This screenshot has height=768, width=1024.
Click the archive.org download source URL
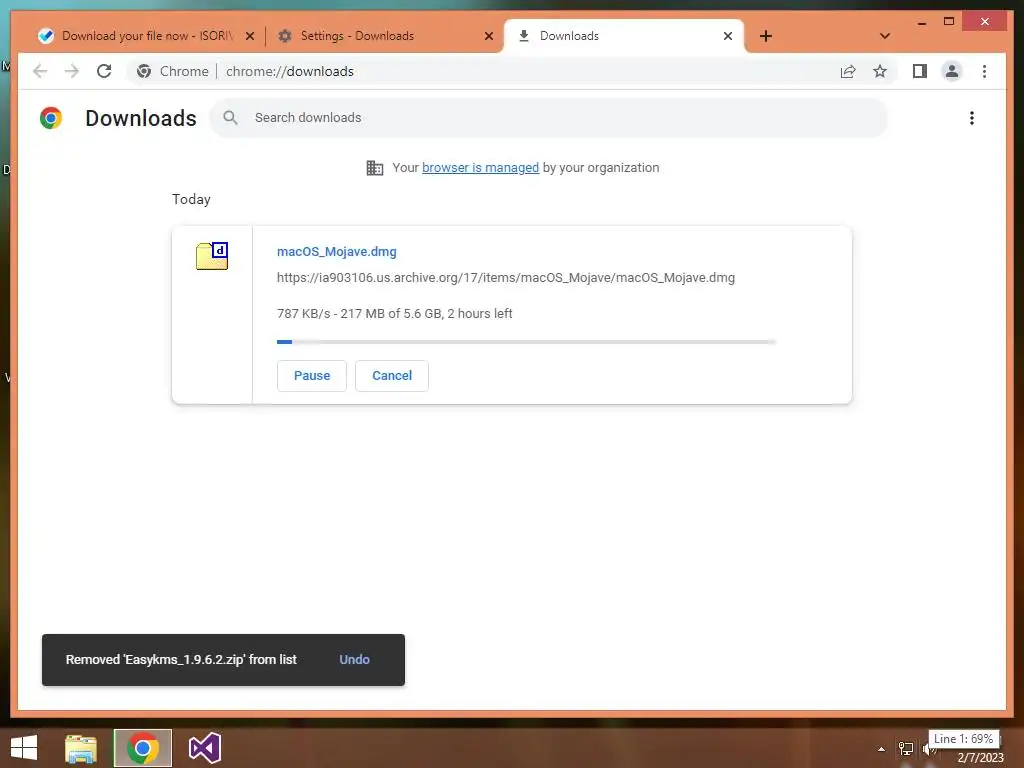pos(505,278)
